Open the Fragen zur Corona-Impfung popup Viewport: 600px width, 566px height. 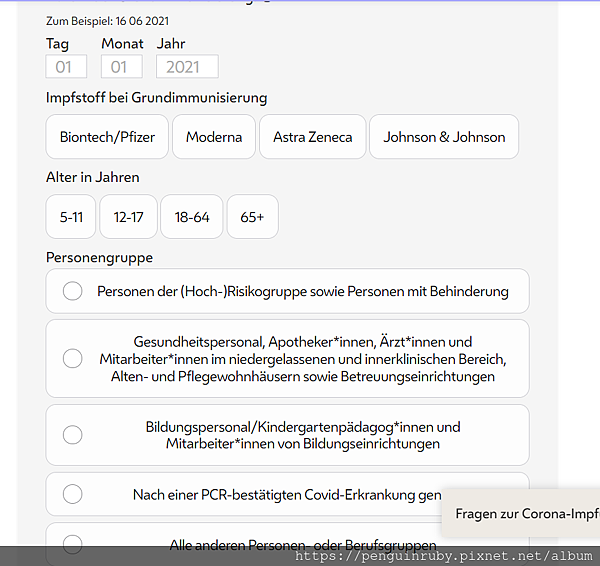pyautogui.click(x=521, y=513)
